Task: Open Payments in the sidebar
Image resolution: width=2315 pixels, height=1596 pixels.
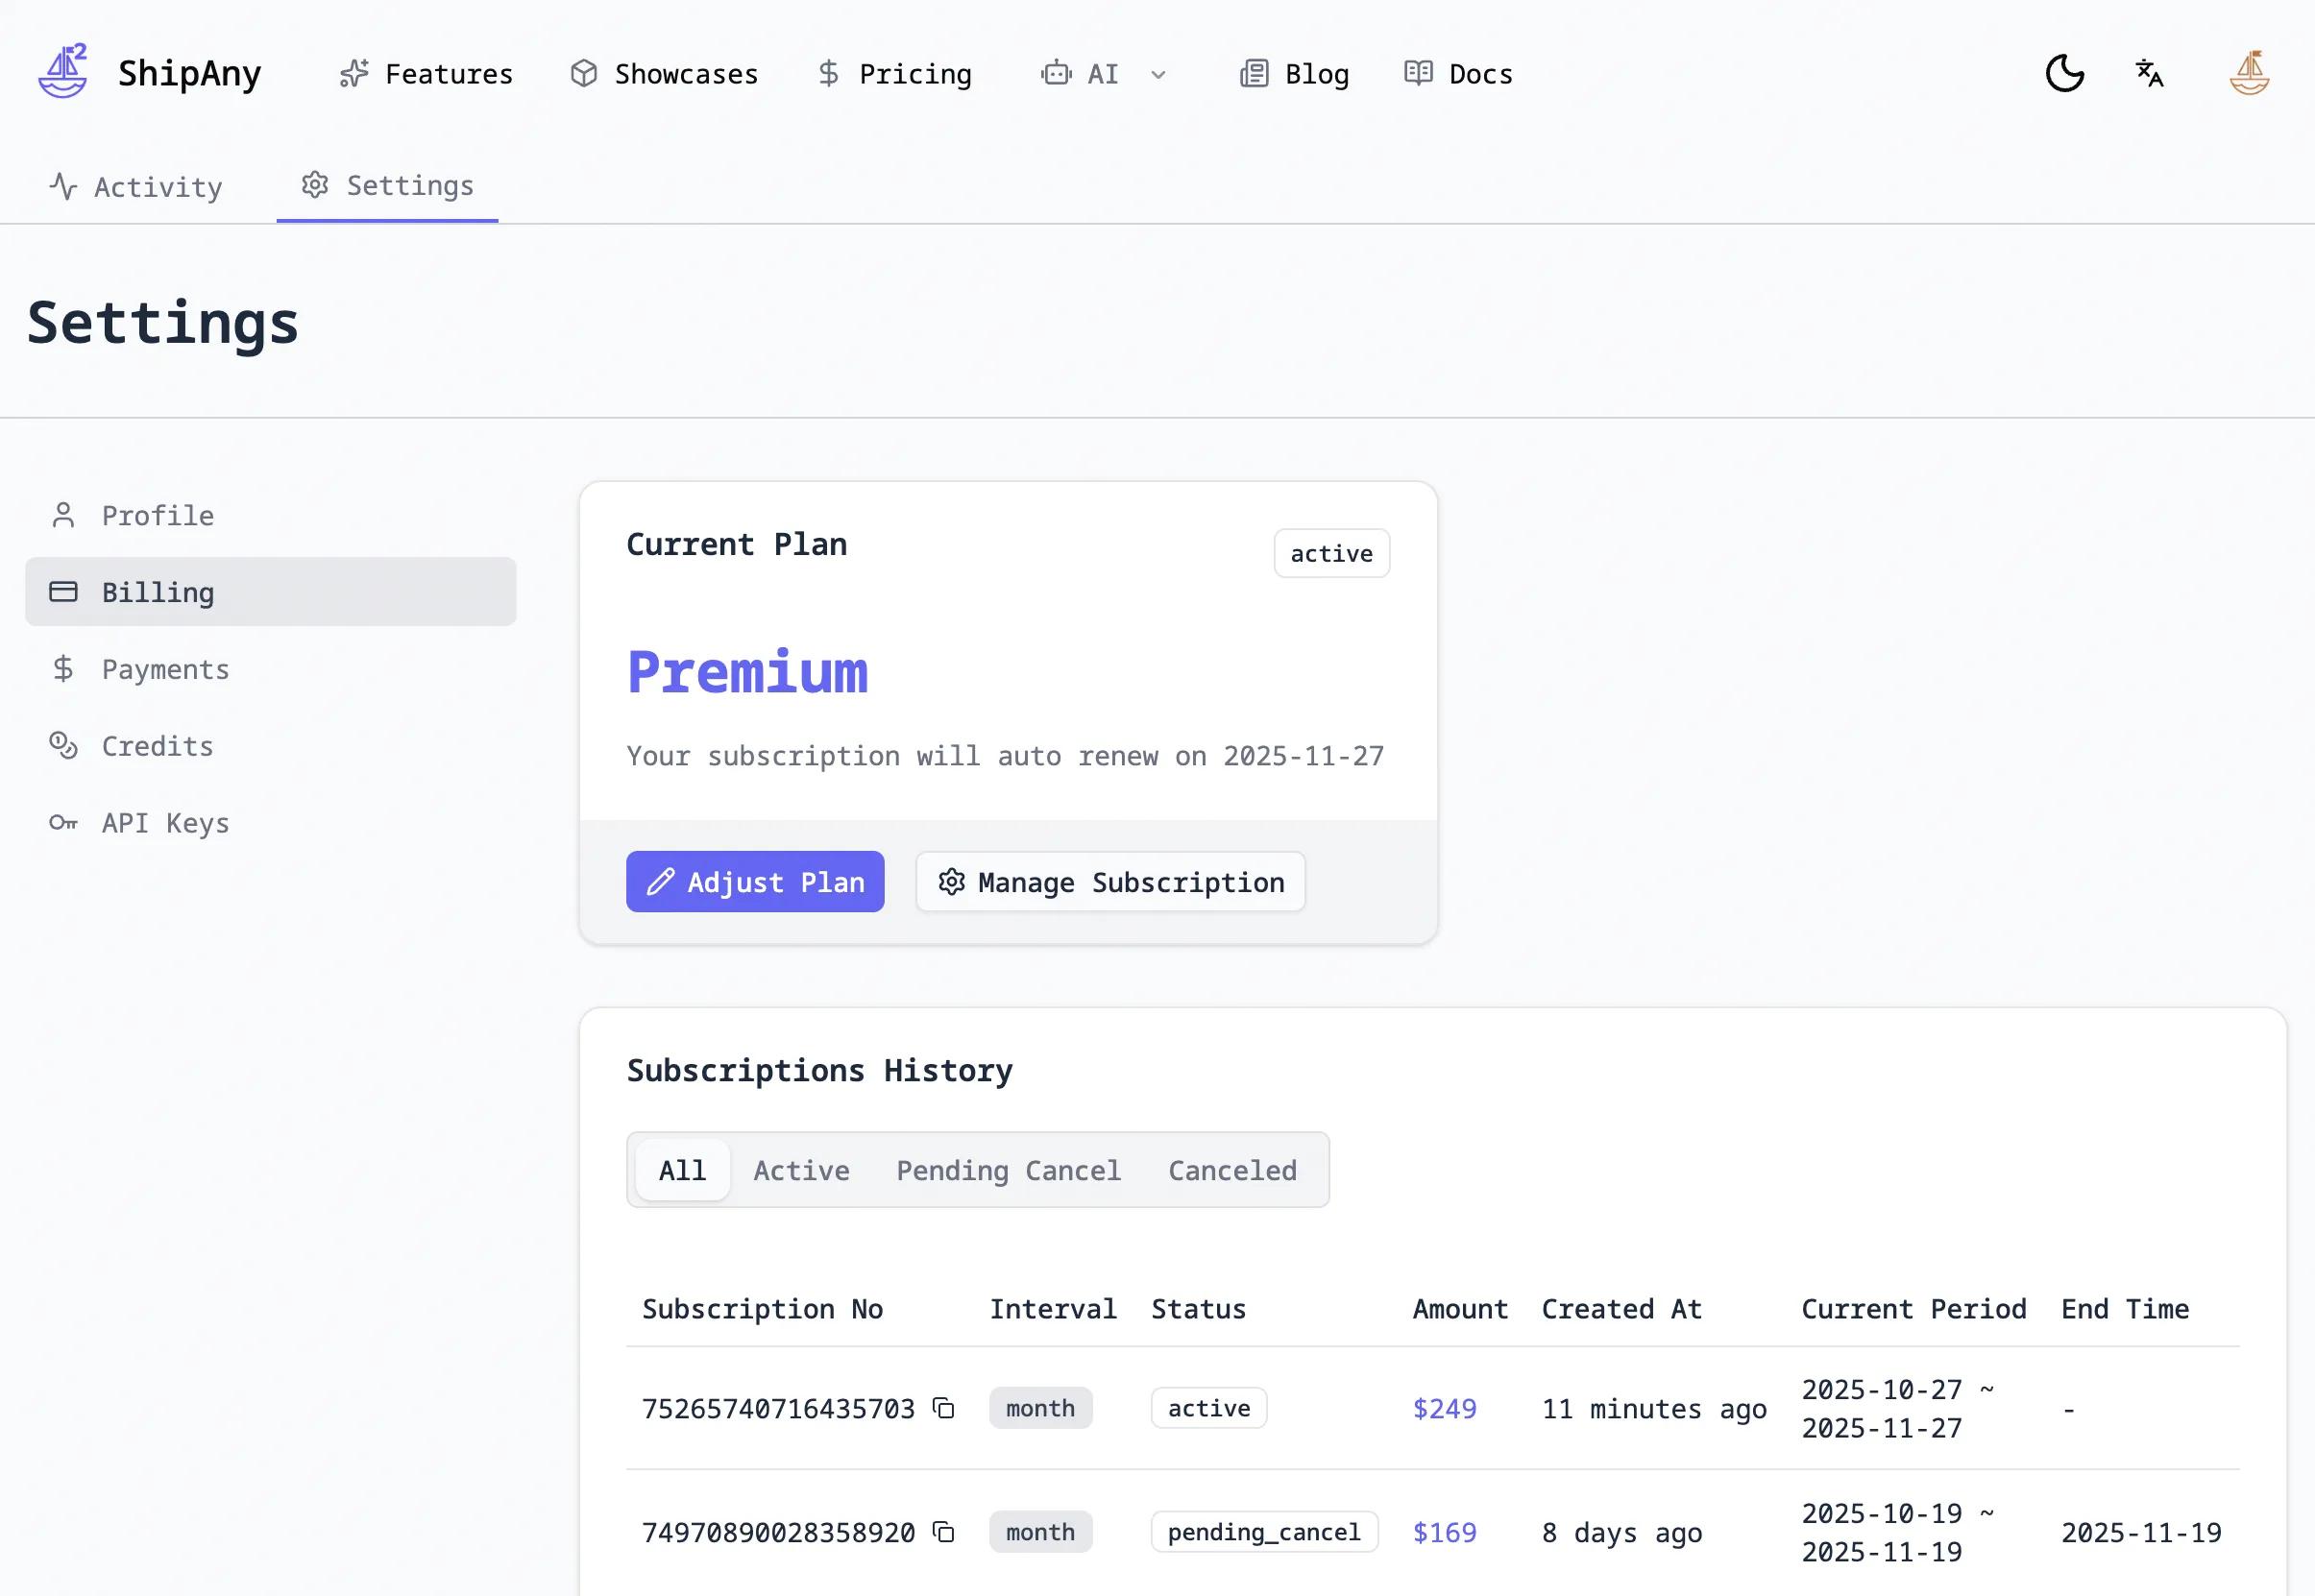Action: click(165, 669)
